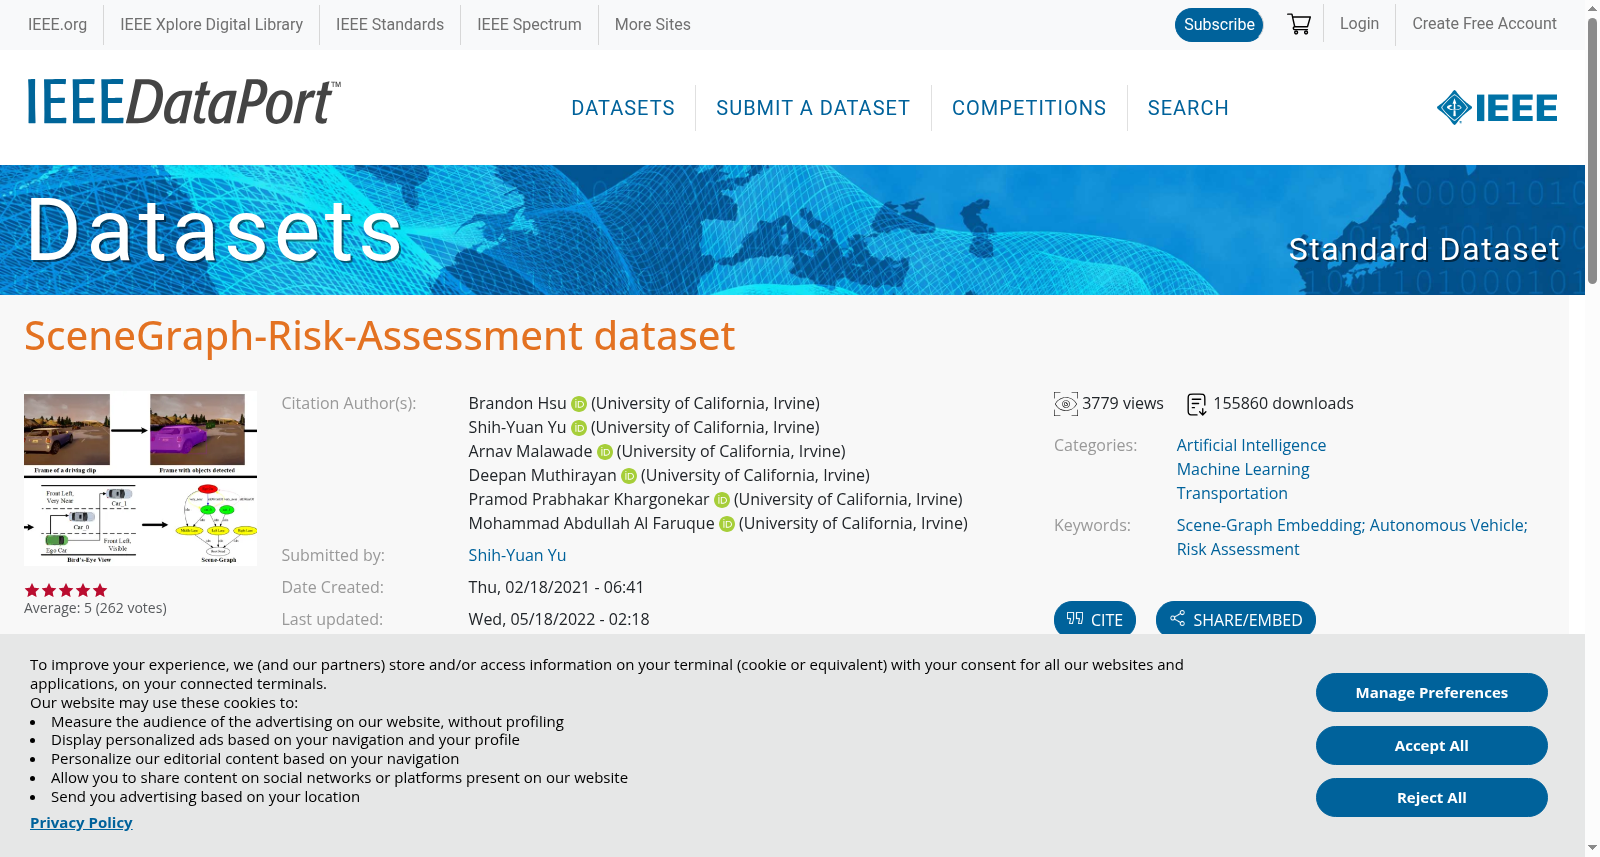
Task: Click the page vertical scrollbar
Action: click(1592, 150)
